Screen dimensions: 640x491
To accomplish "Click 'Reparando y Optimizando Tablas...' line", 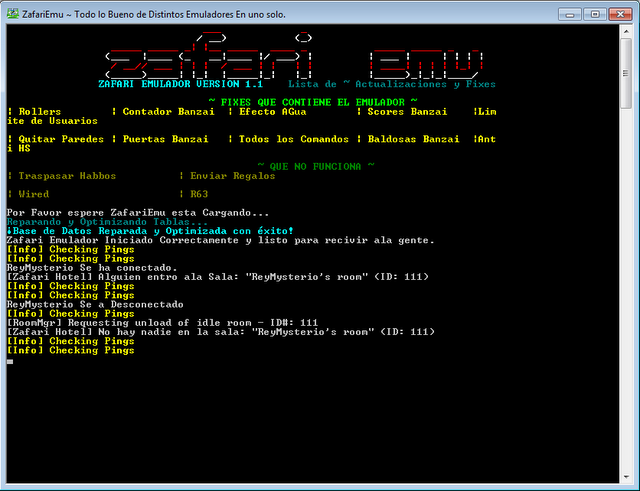I will point(107,222).
